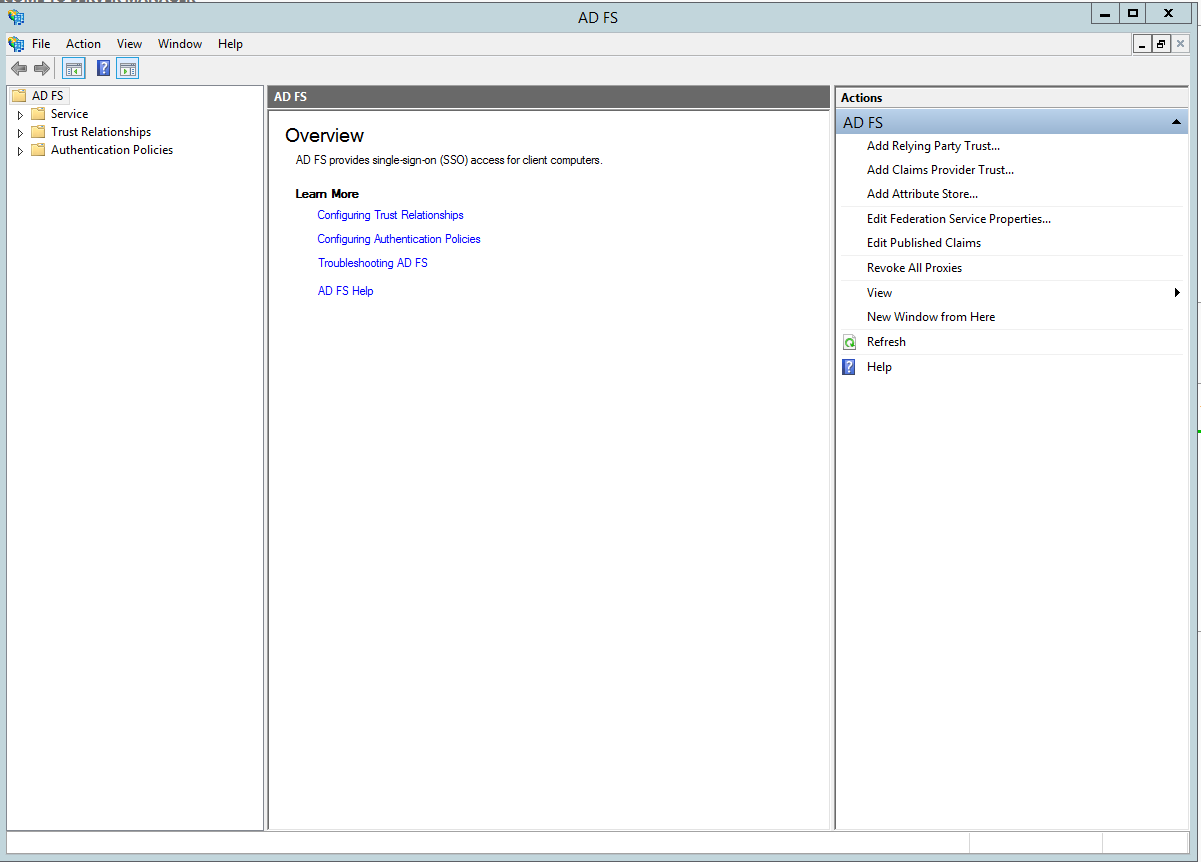Open Configuring Authentication Policies link
Viewport: 1201px width, 862px height.
pos(399,239)
